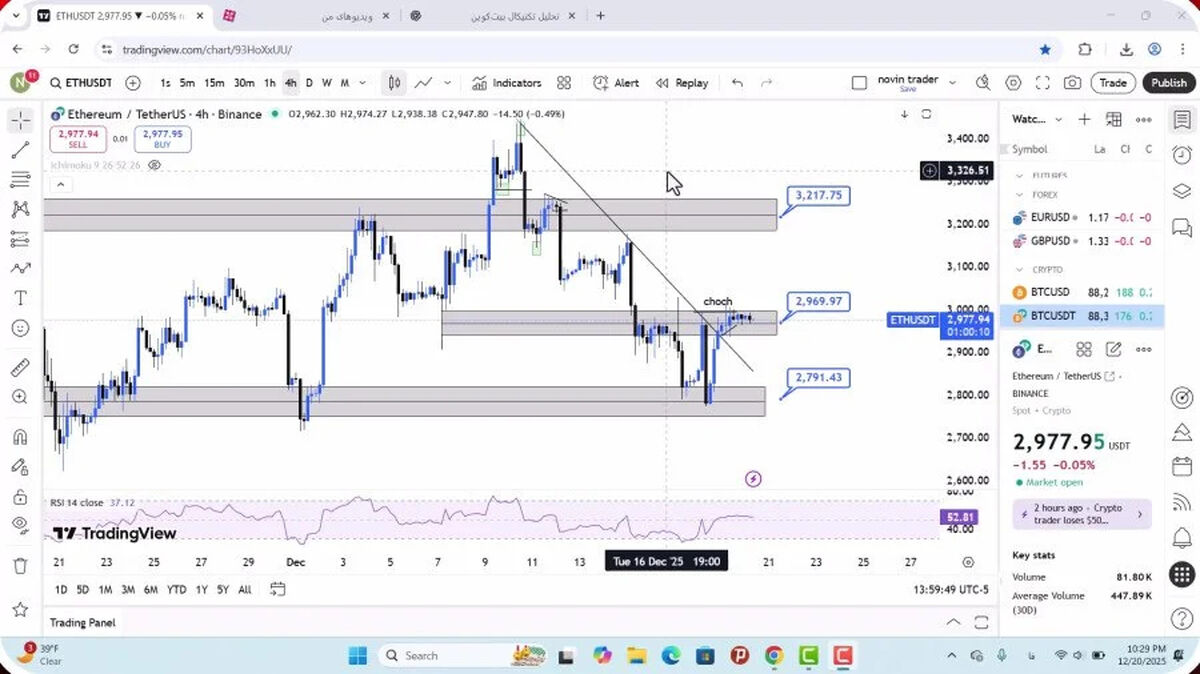
Task: Switch to the 30m timeframe
Action: [244, 83]
